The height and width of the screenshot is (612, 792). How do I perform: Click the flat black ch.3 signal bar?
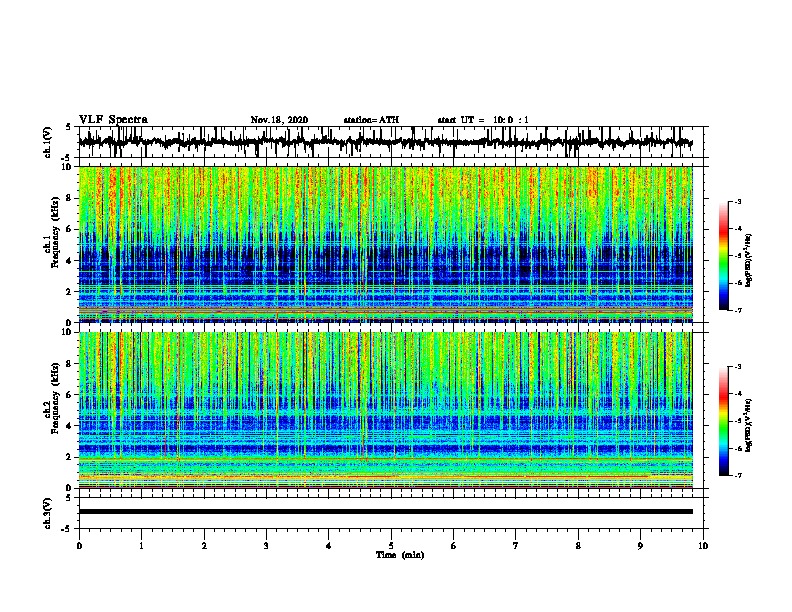(385, 512)
